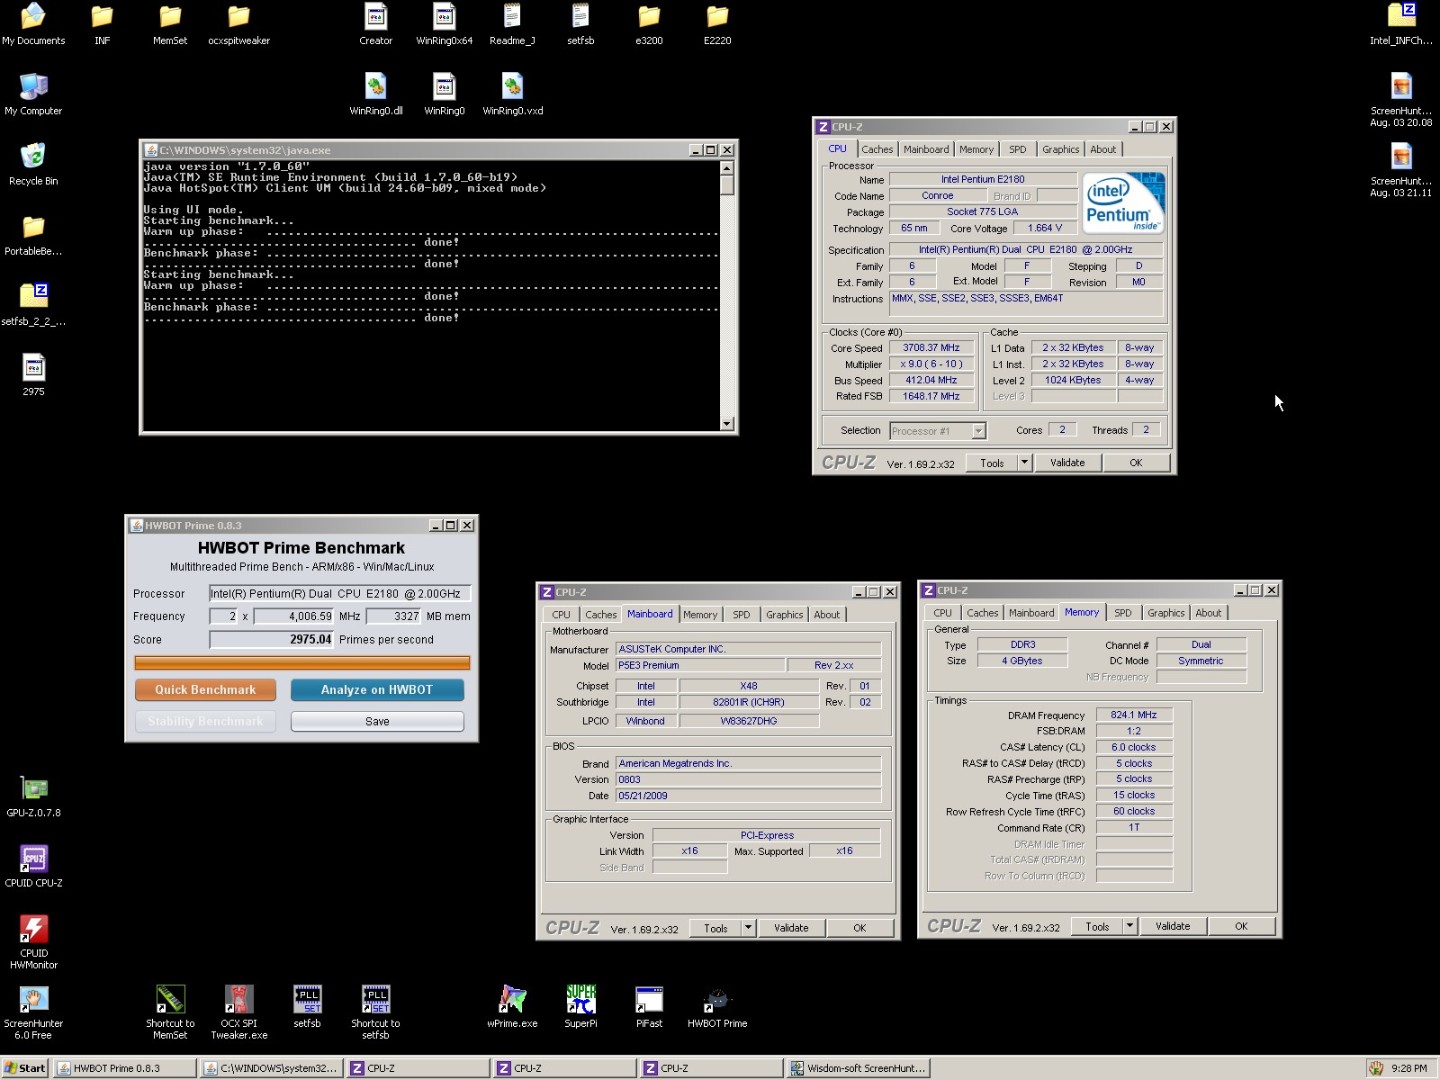This screenshot has height=1080, width=1440.
Task: Click the Frequency field showing 4,006.59
Action: (294, 616)
